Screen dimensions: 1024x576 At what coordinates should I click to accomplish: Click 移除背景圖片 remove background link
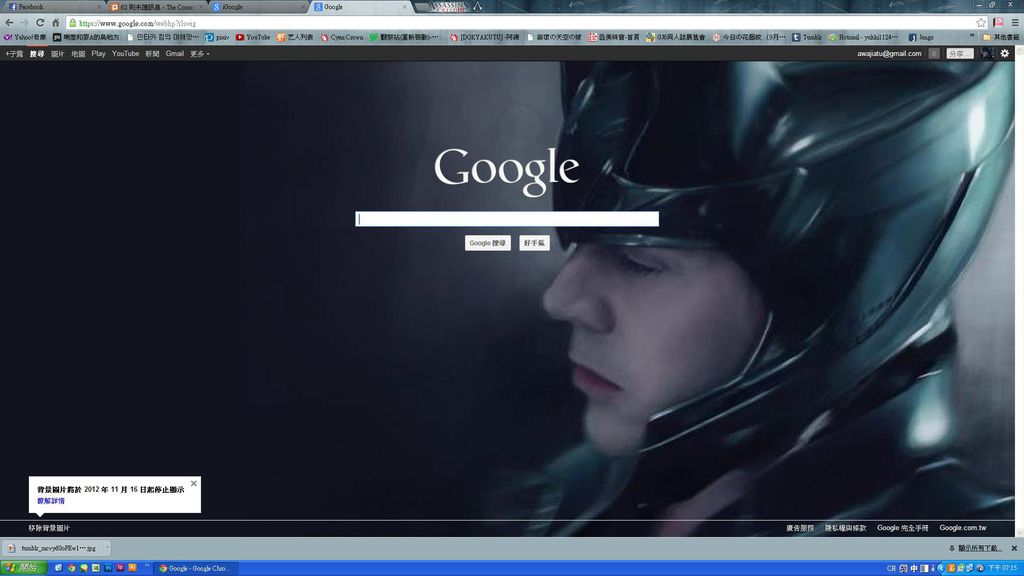click(49, 528)
